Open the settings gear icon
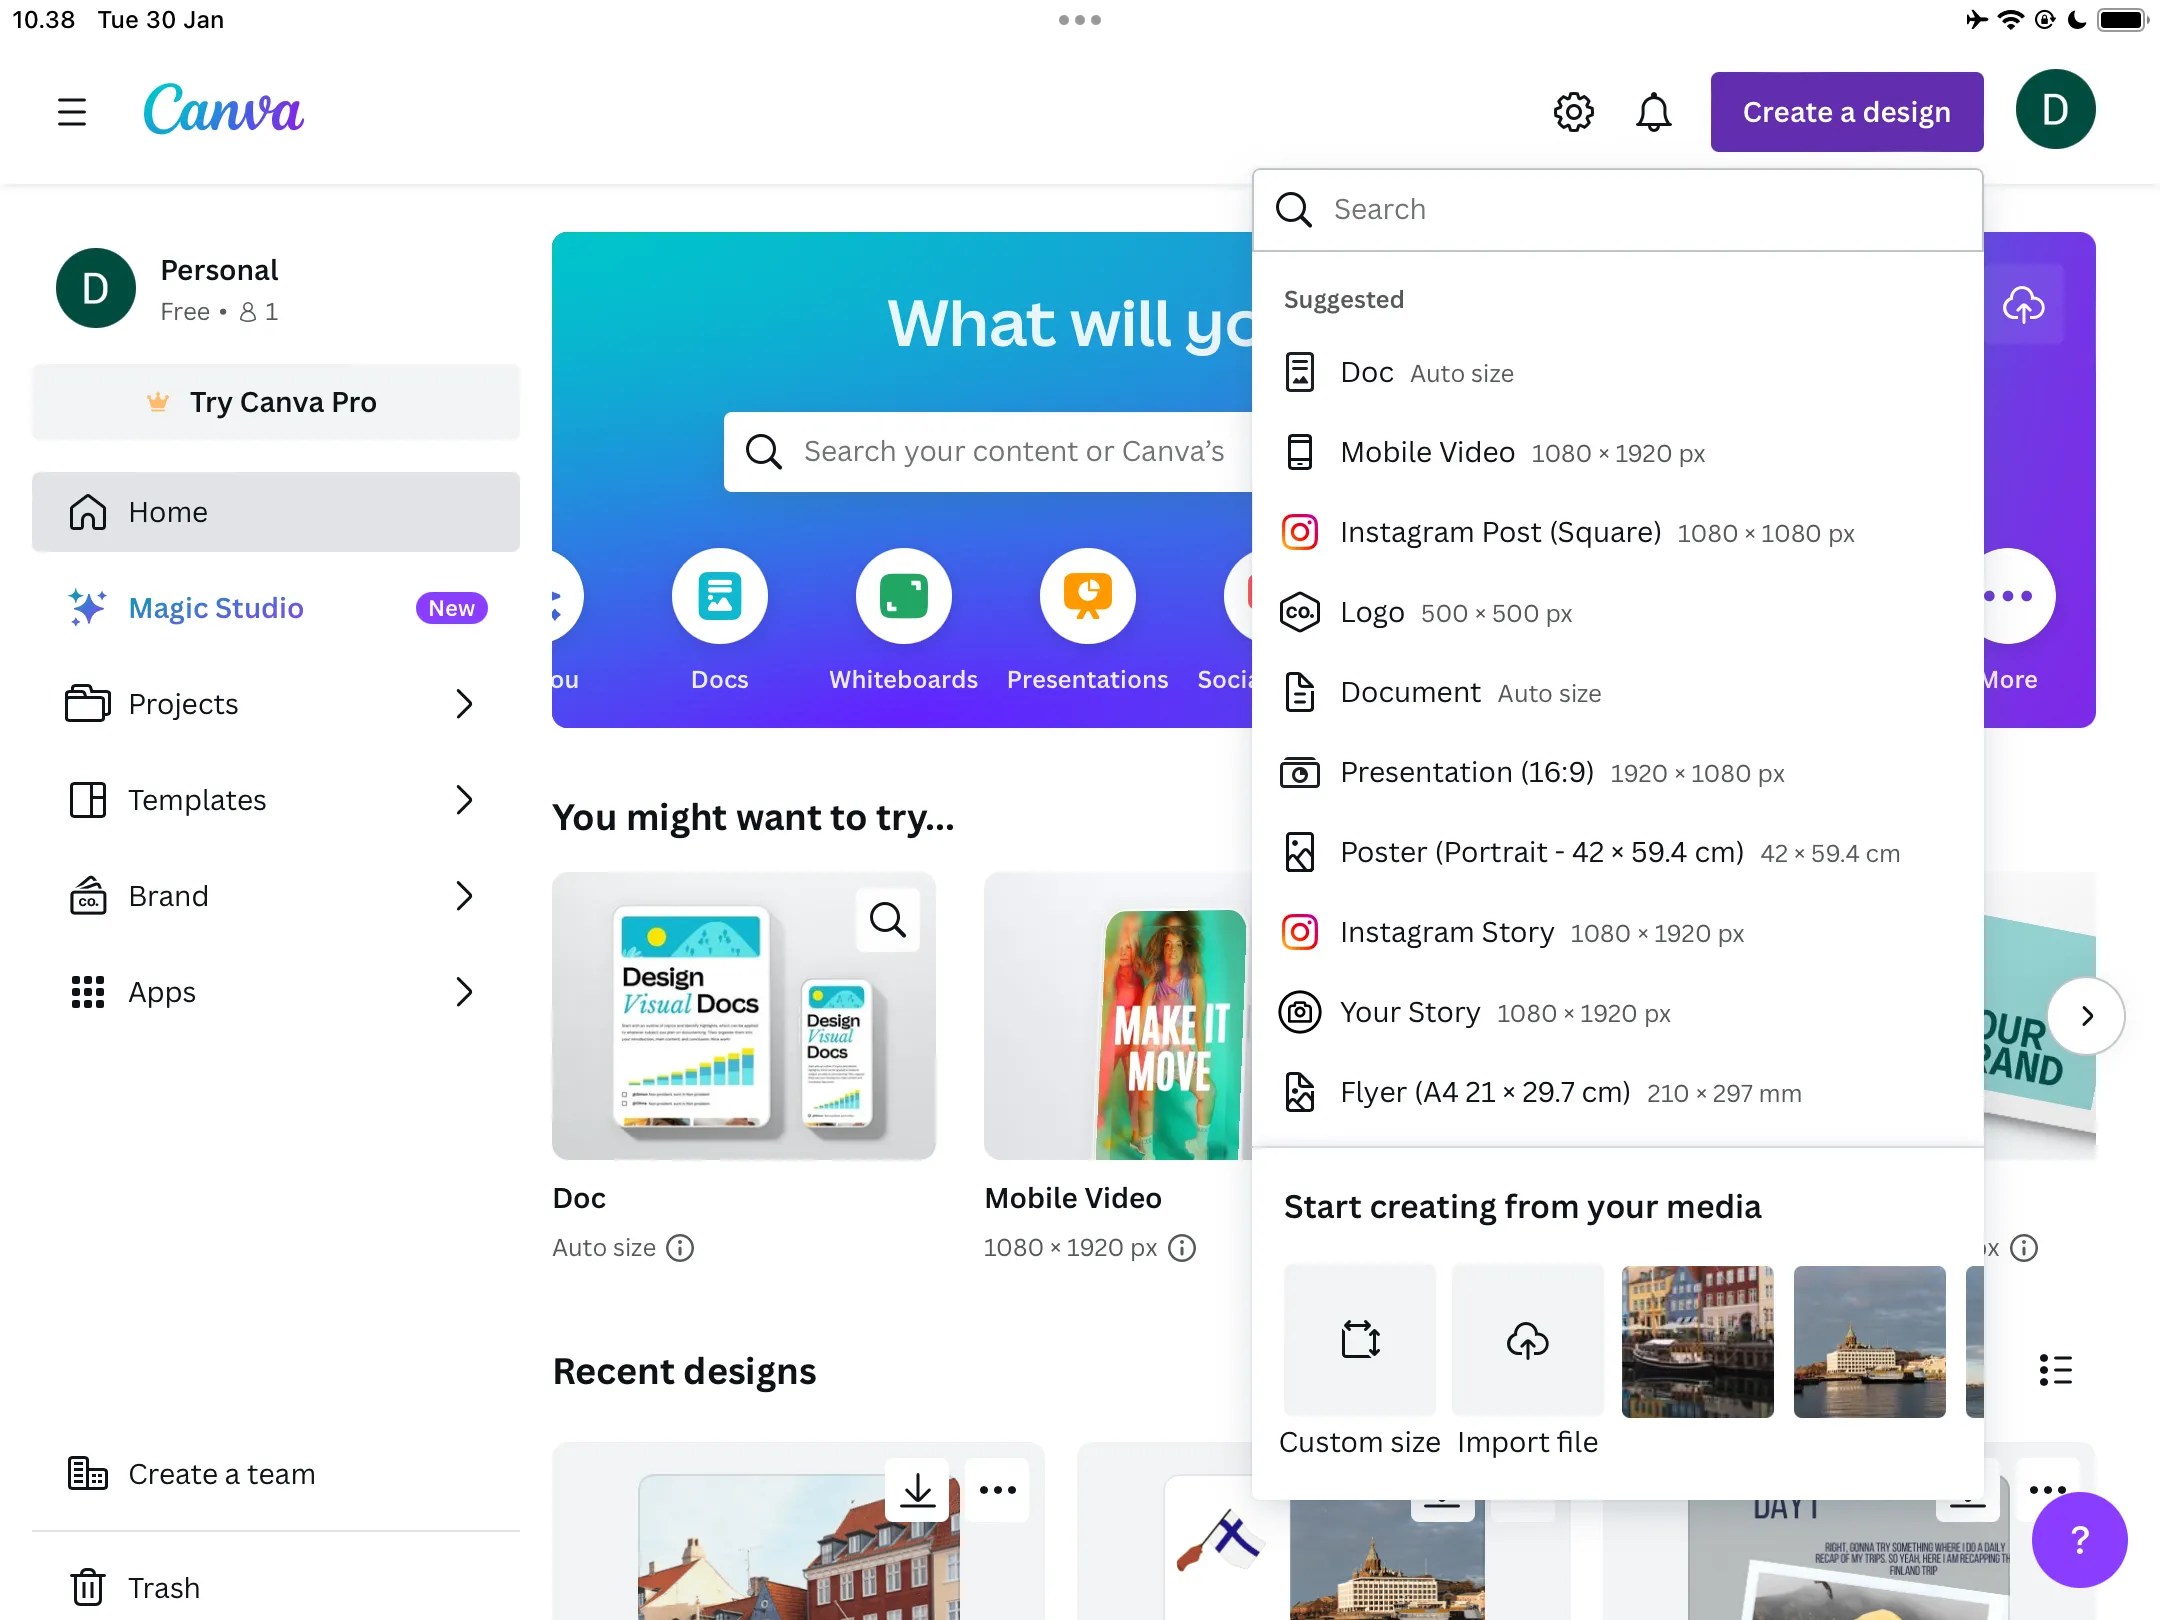Screen dimensions: 2160x1620 click(x=1573, y=112)
